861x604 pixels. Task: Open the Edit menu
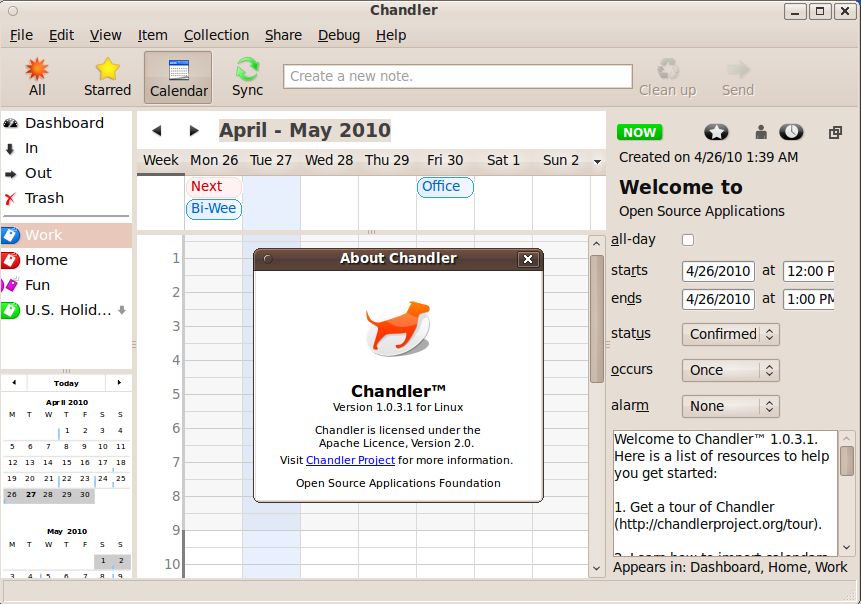[x=61, y=35]
